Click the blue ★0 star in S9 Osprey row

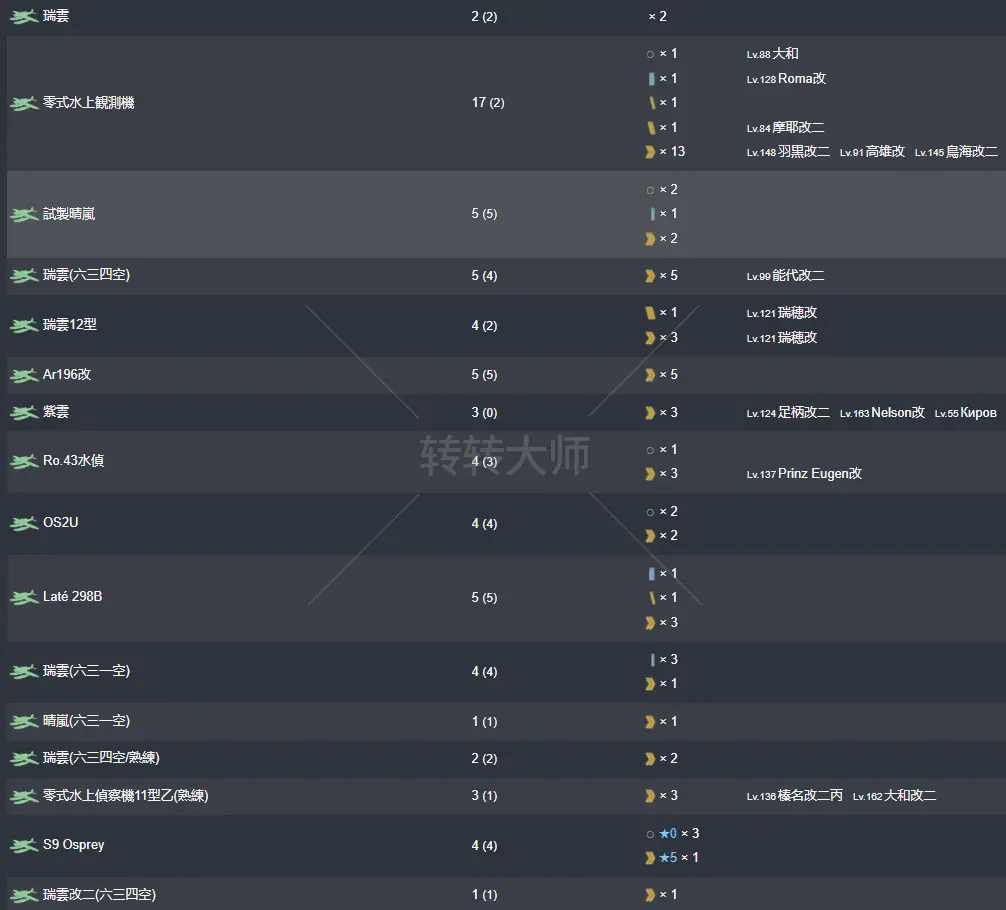click(x=667, y=834)
